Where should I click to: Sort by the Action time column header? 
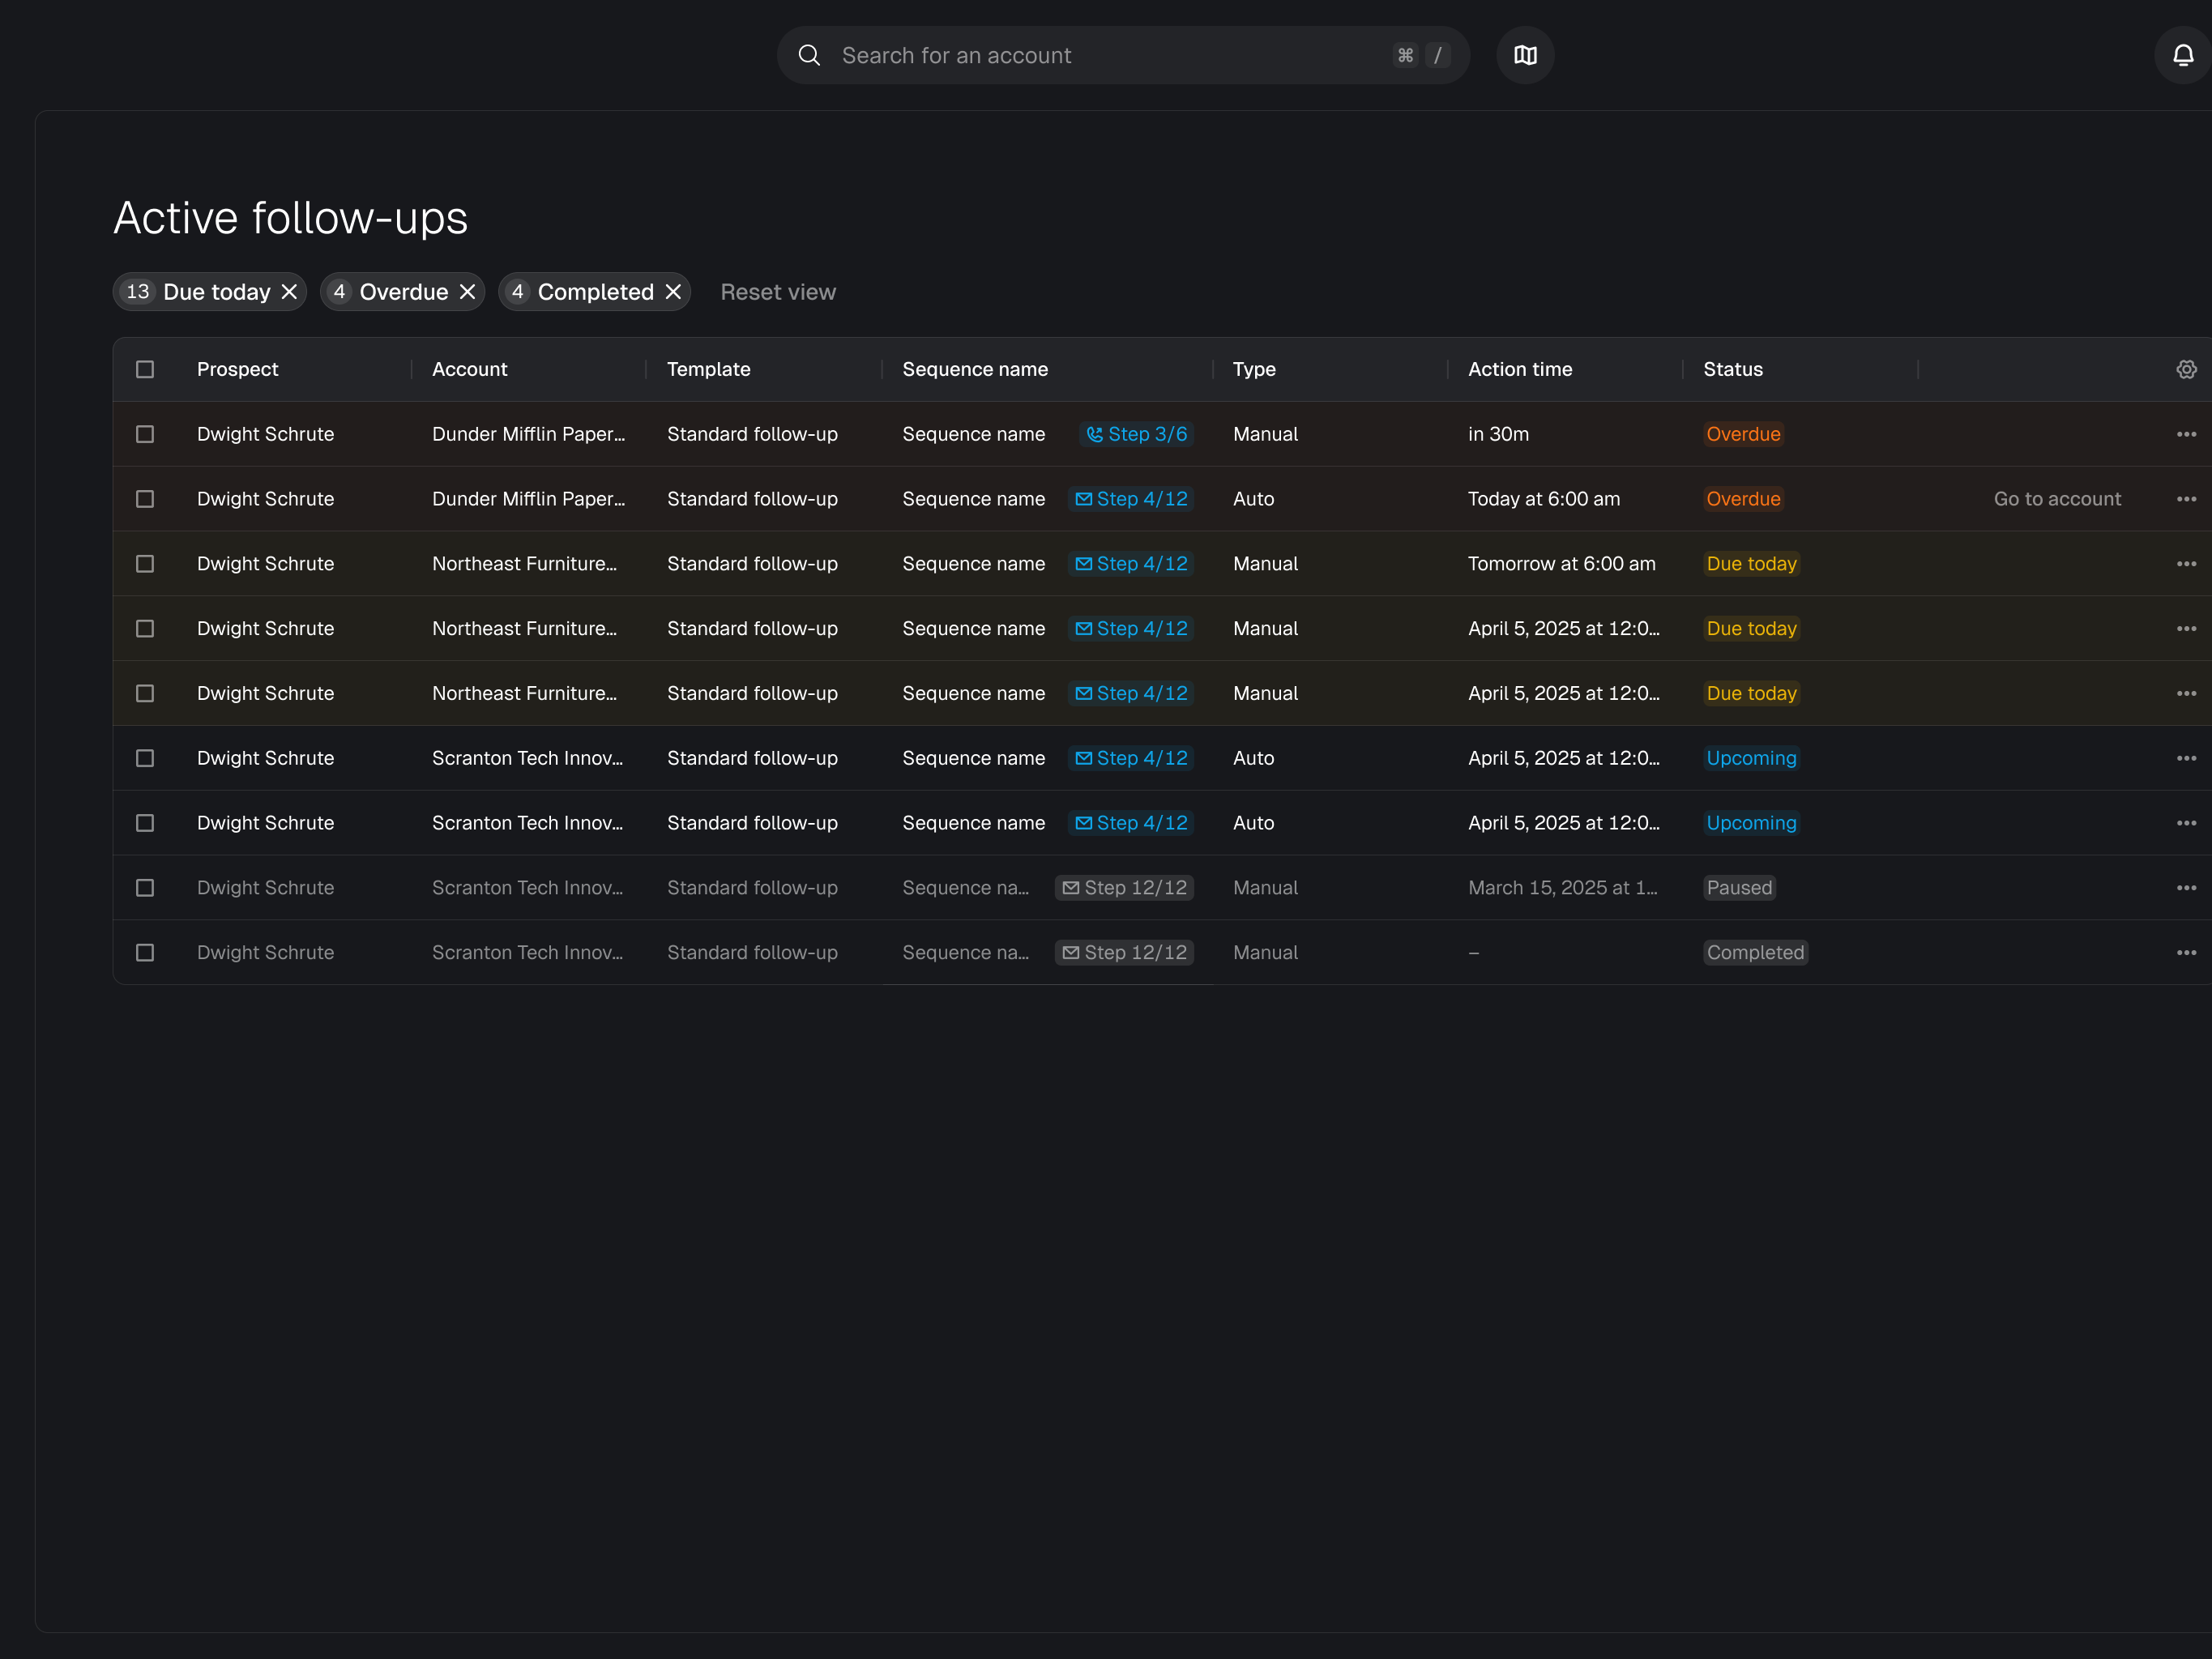click(x=1519, y=369)
